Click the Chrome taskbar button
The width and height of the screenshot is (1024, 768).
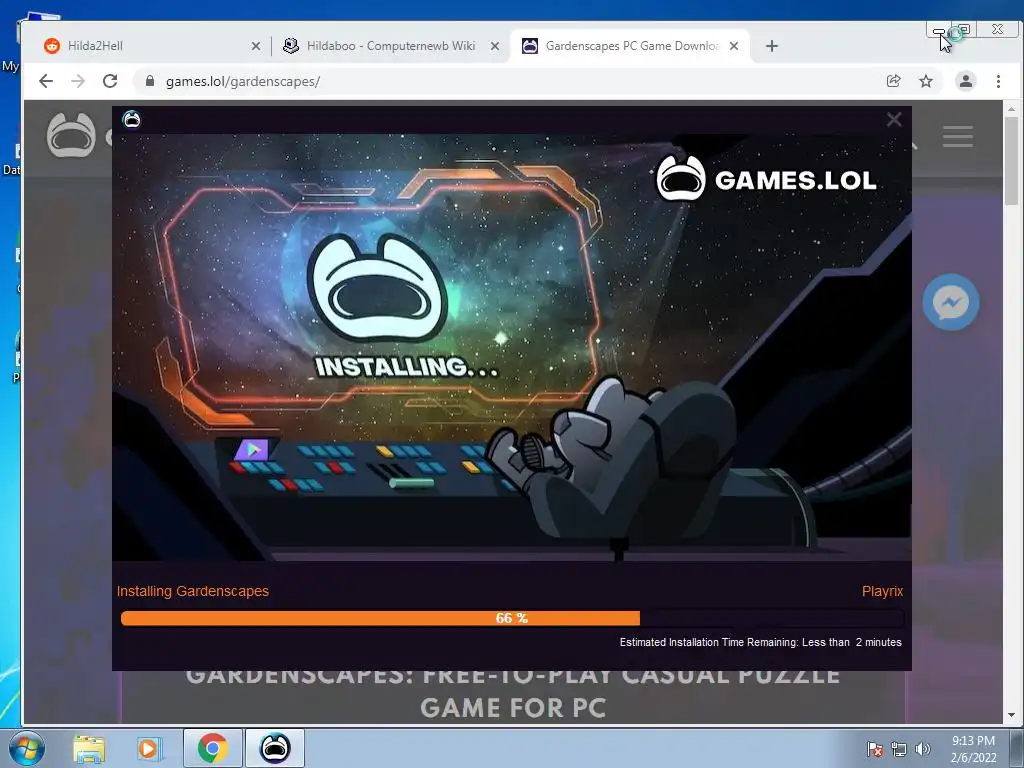212,748
